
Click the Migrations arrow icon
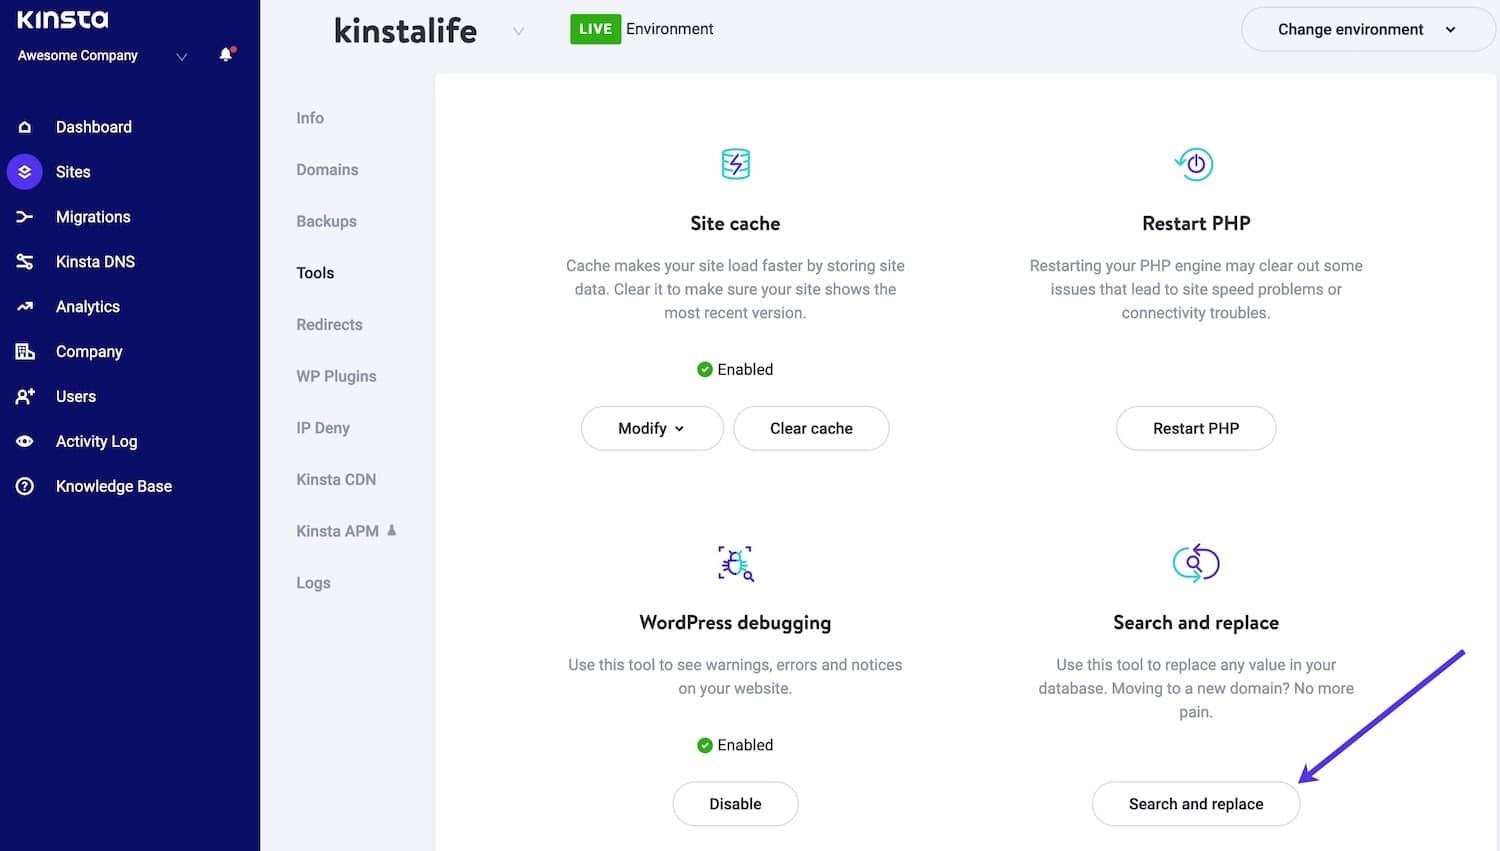(25, 217)
